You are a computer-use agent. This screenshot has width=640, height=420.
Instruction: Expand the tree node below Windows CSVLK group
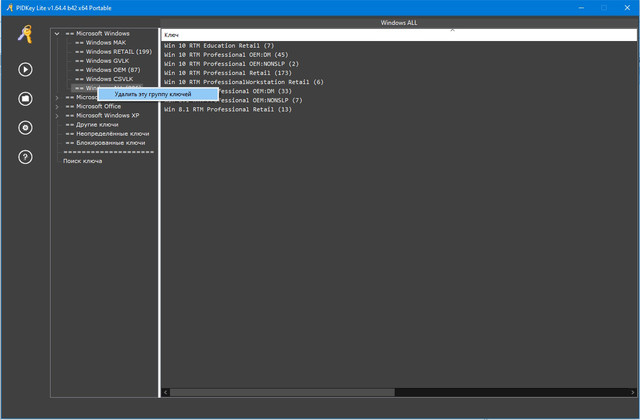click(57, 98)
